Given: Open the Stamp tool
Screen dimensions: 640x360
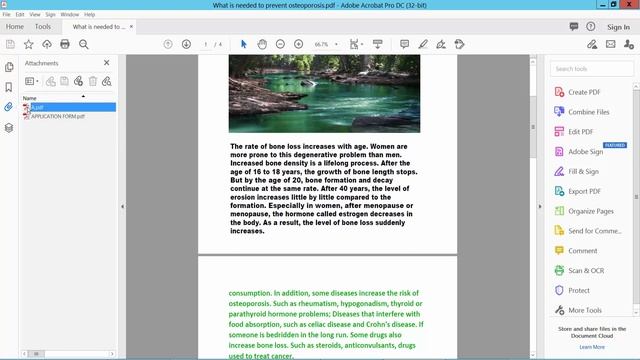Looking at the screenshot, I should 459,44.
